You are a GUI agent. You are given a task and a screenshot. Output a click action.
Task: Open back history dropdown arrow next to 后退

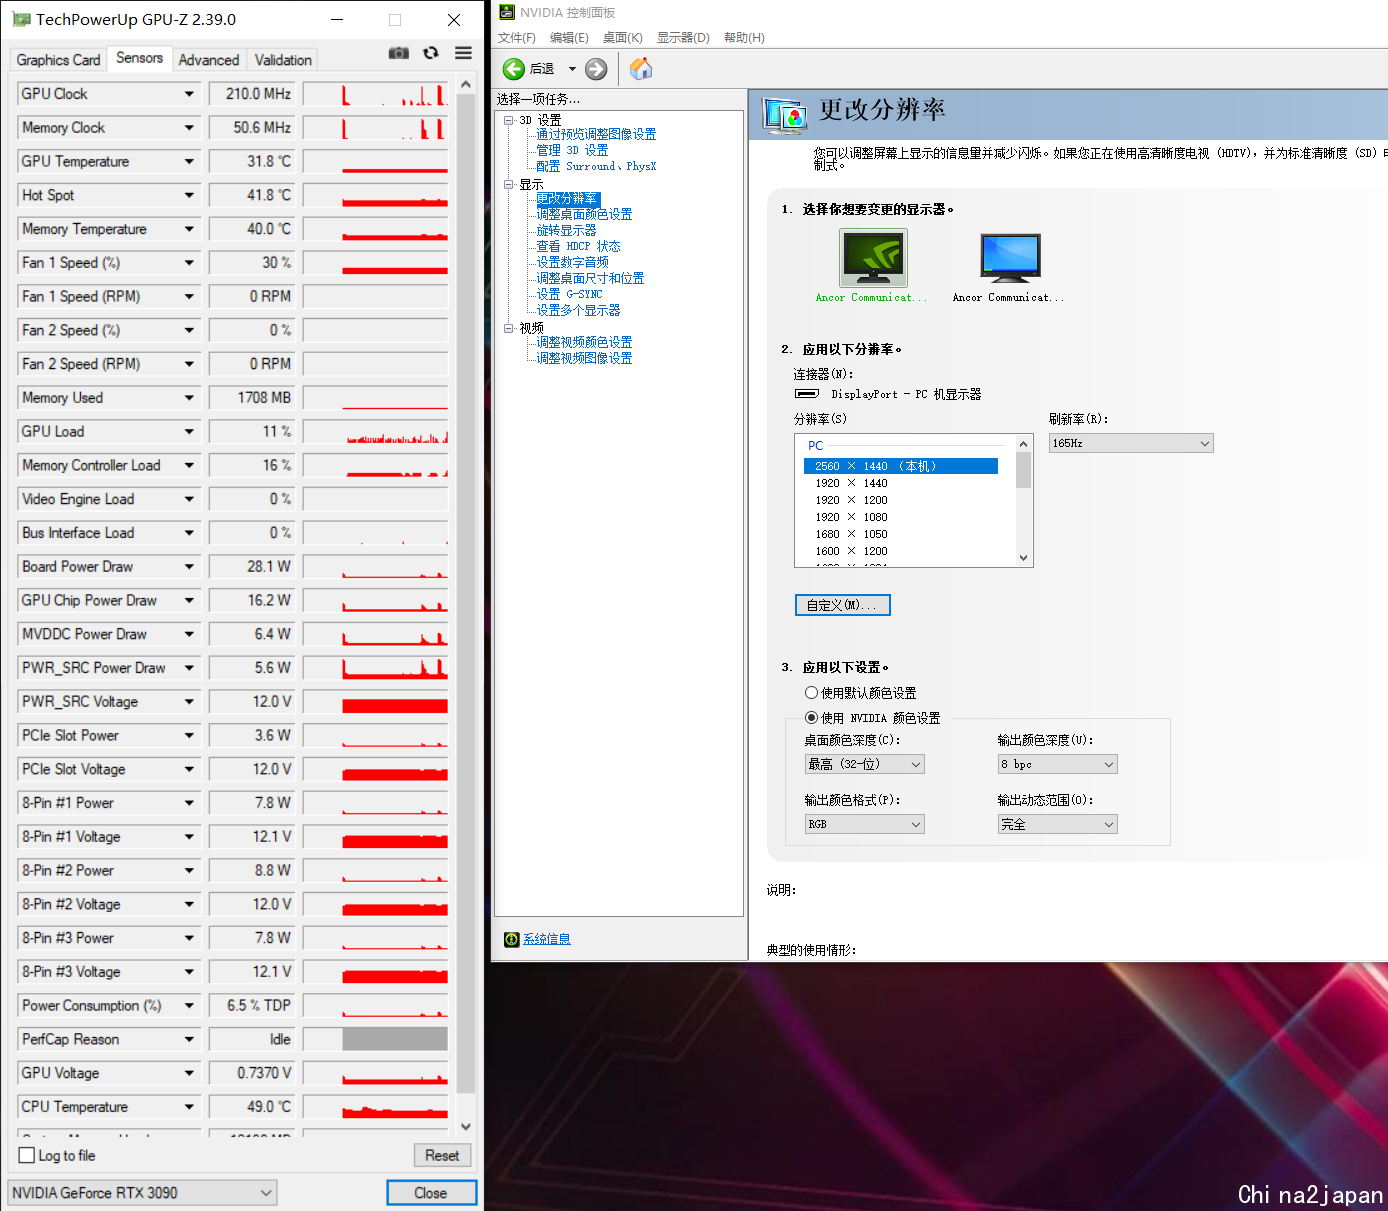tap(572, 69)
